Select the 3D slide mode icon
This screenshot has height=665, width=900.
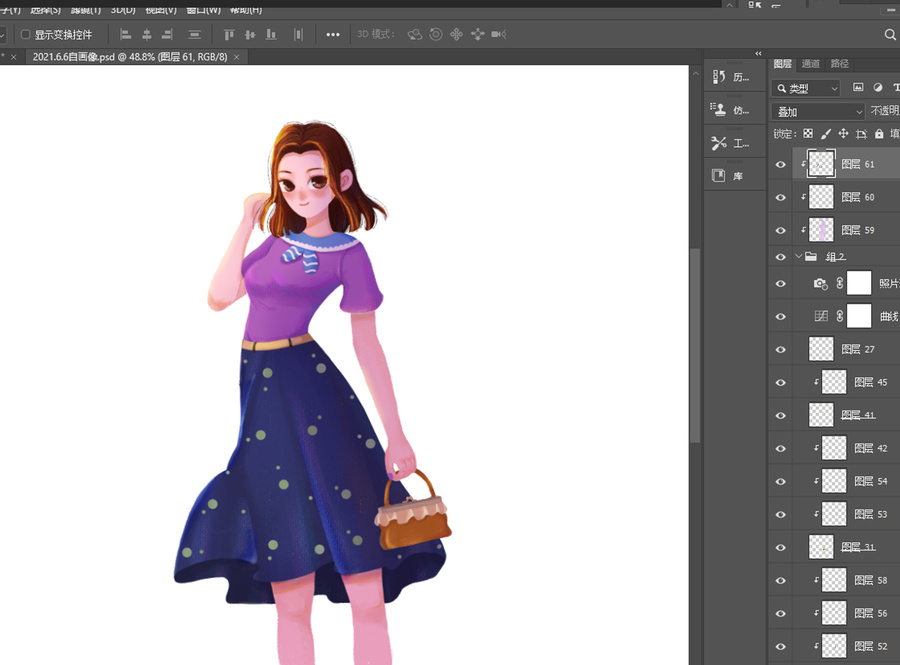tap(478, 34)
